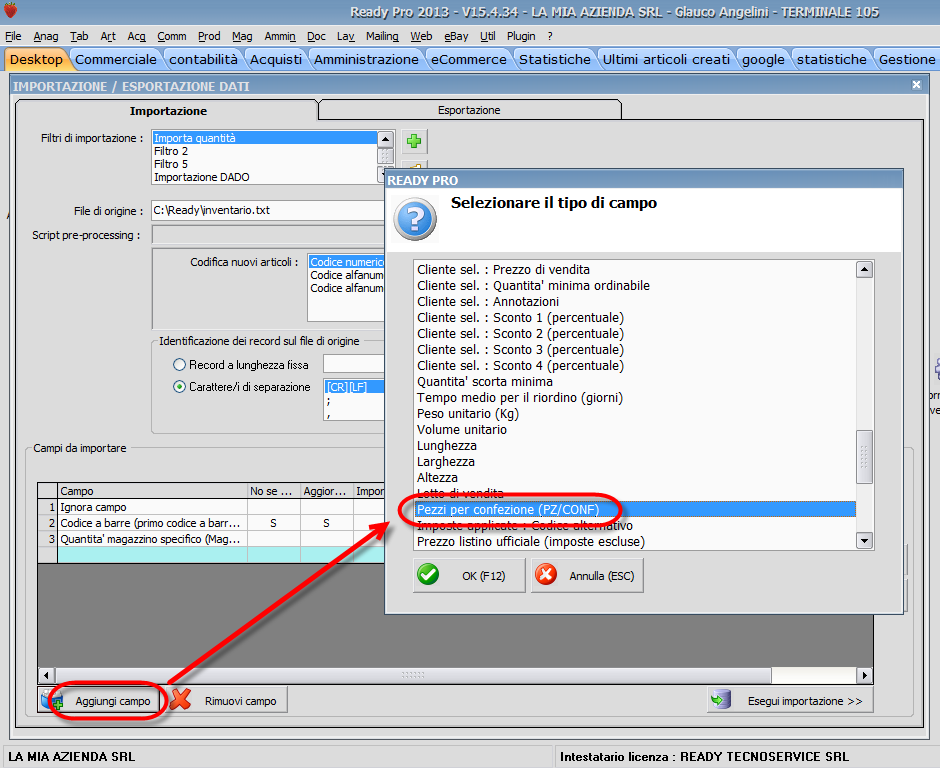Open the Acq menu
The image size is (940, 768).
pyautogui.click(x=137, y=36)
